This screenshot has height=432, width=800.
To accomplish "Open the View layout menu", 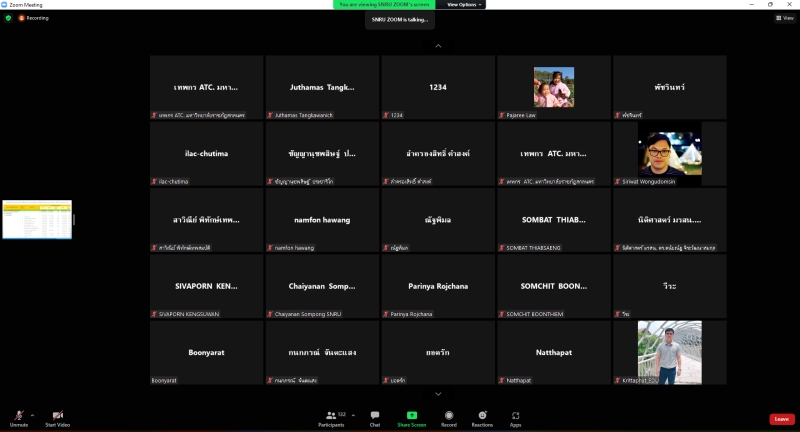I will click(785, 18).
